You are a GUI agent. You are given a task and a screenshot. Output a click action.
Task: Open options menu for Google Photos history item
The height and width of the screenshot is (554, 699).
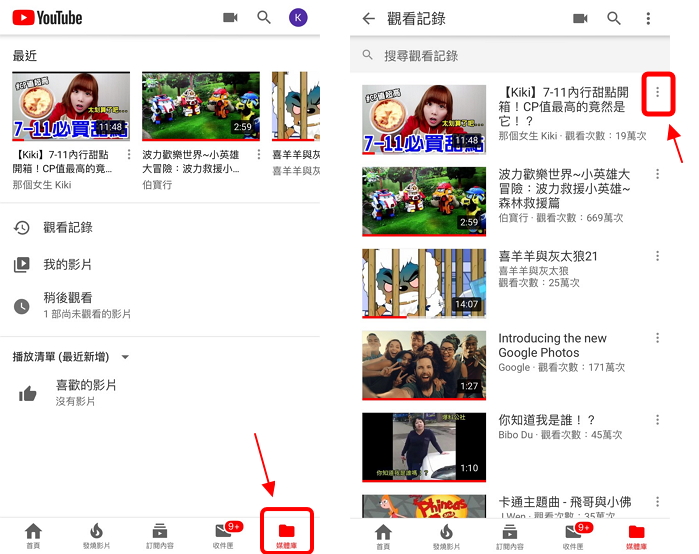(658, 338)
